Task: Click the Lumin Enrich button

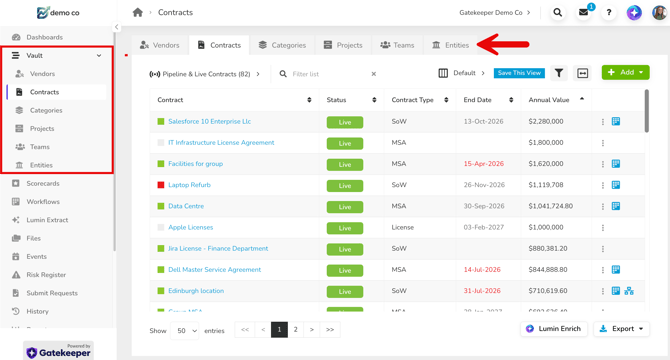Action: click(x=554, y=329)
